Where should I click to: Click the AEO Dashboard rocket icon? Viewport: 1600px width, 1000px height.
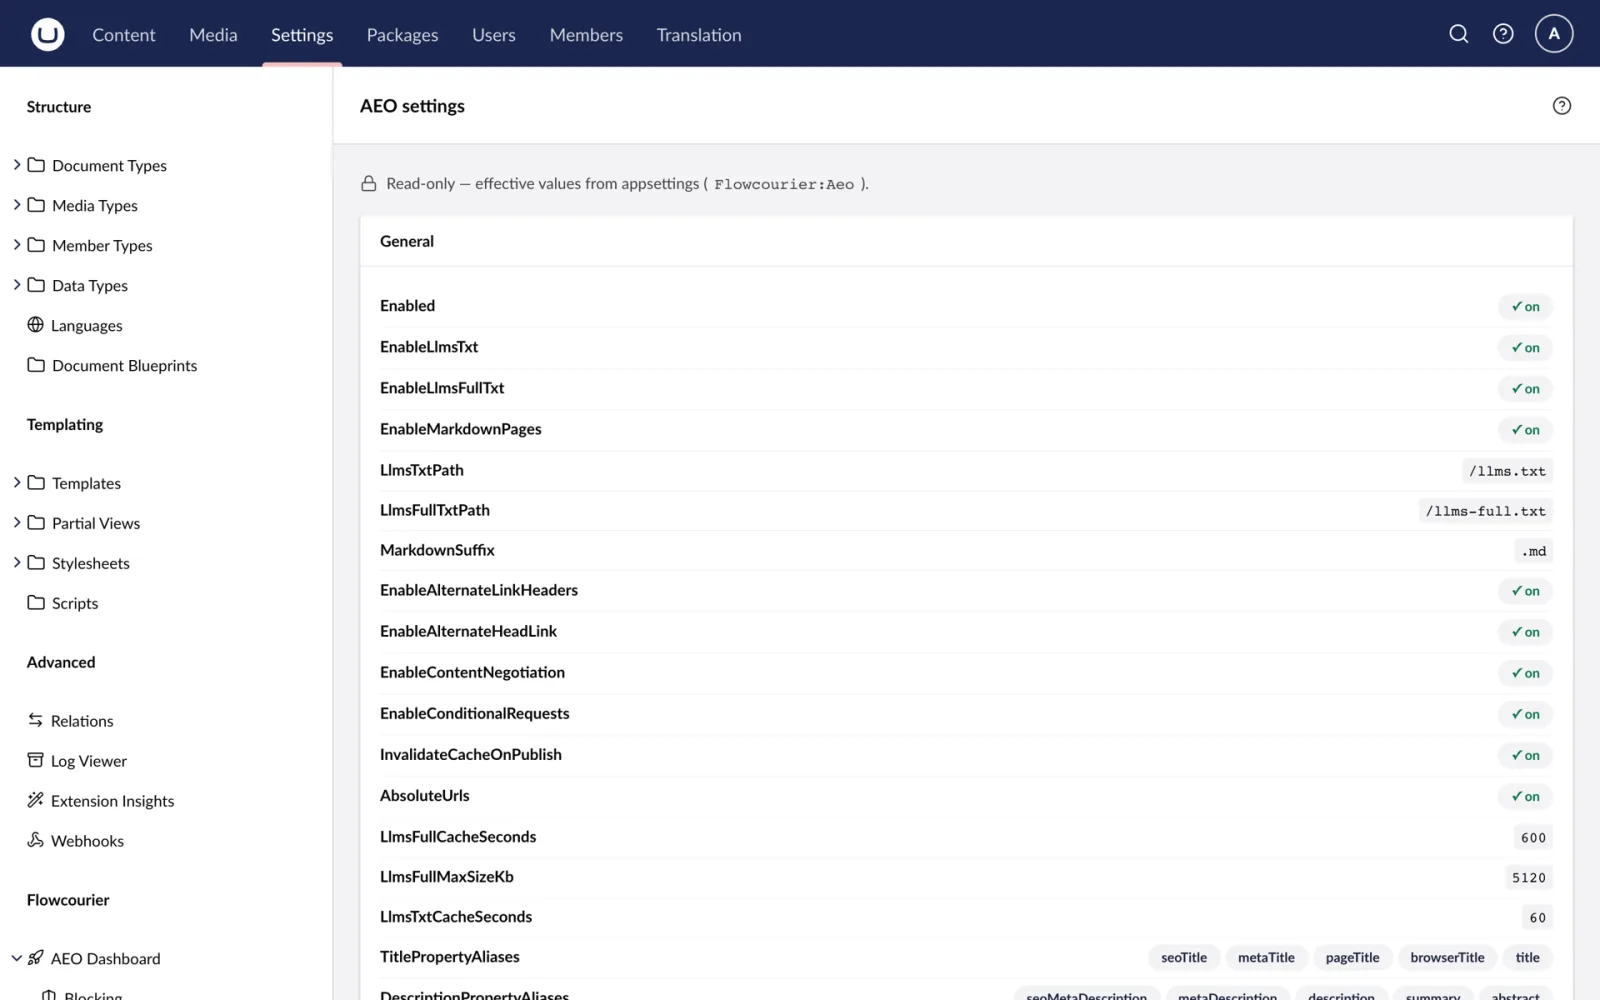36,958
